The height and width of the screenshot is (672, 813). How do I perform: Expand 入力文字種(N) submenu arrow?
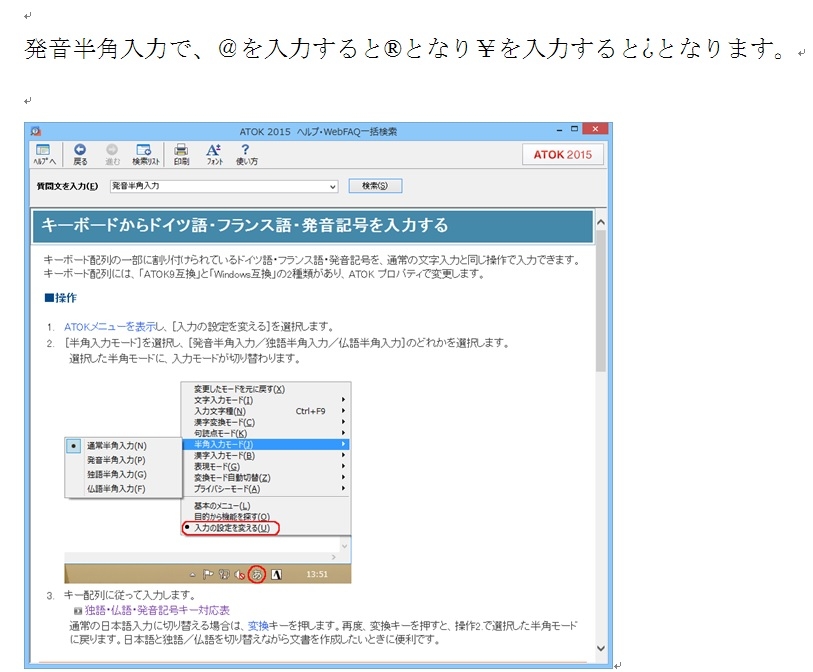coord(343,411)
